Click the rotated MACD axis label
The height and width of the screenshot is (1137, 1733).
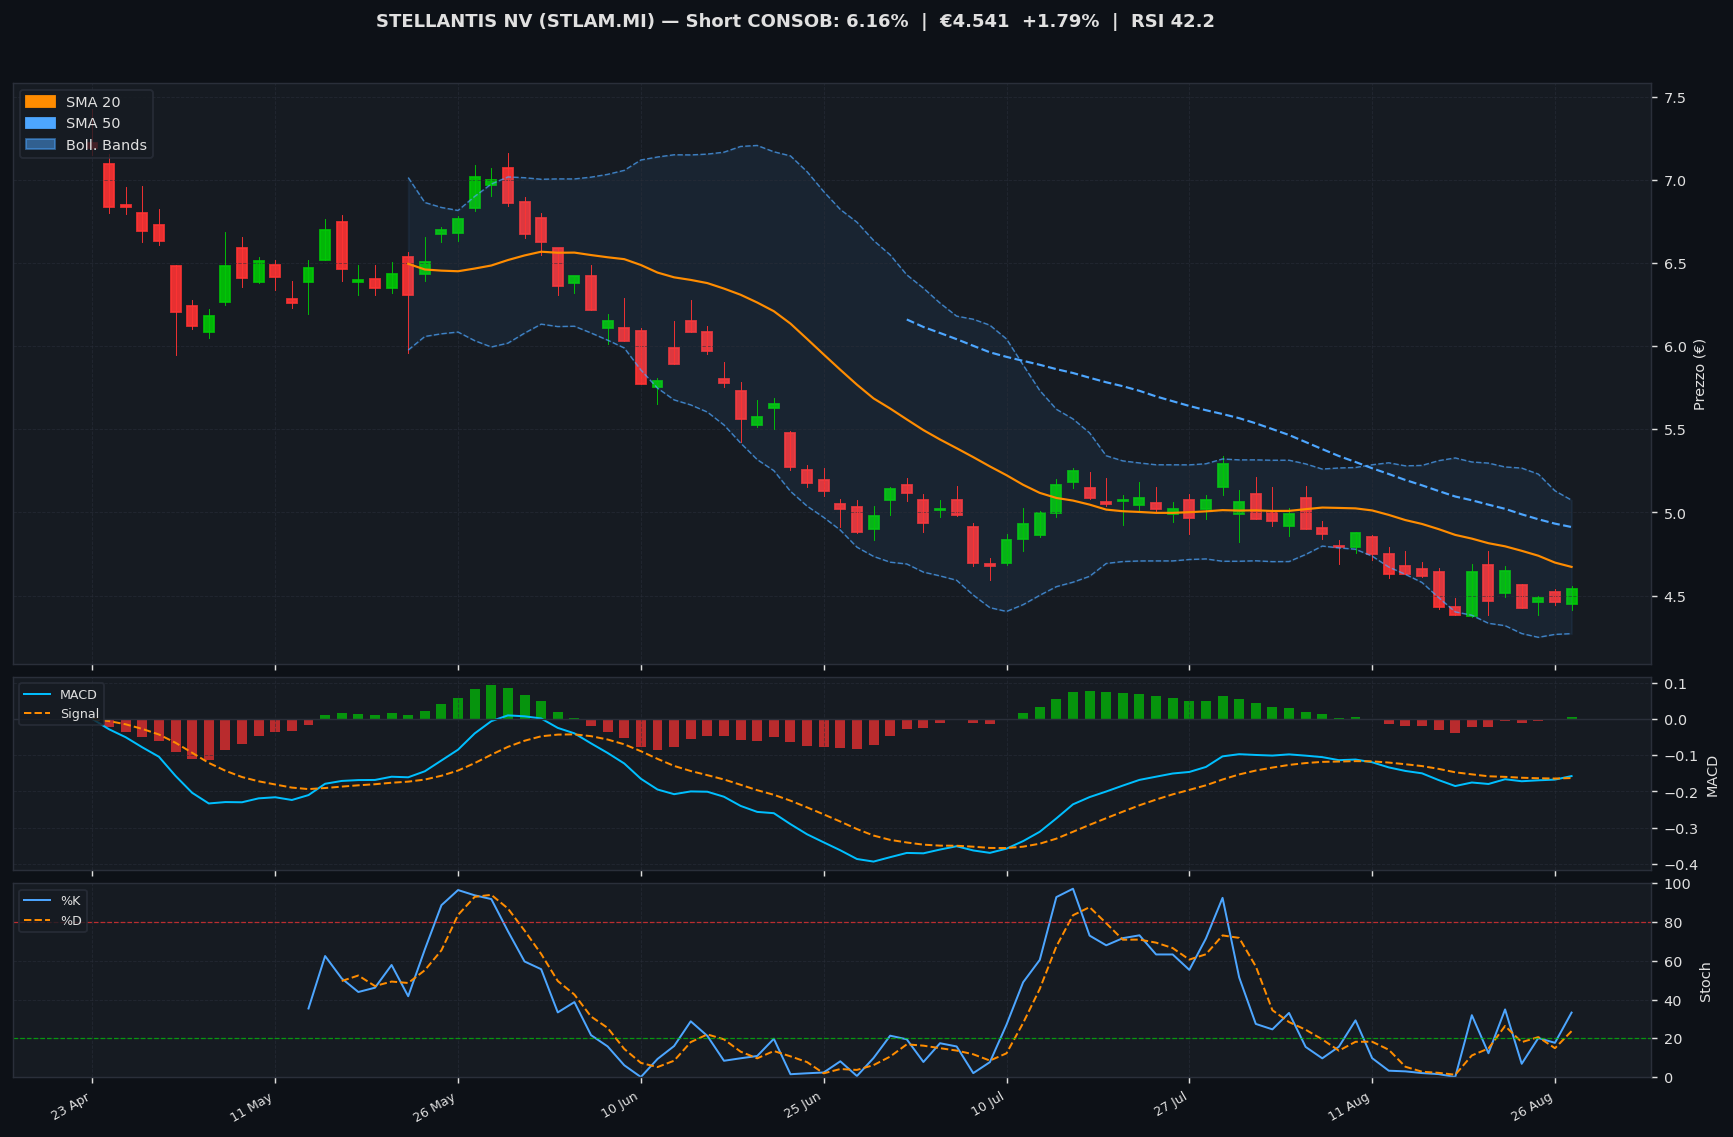1712,776
